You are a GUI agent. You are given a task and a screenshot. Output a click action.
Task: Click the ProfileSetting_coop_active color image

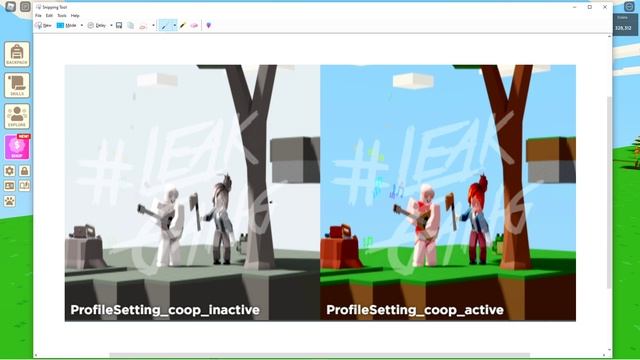point(448,193)
